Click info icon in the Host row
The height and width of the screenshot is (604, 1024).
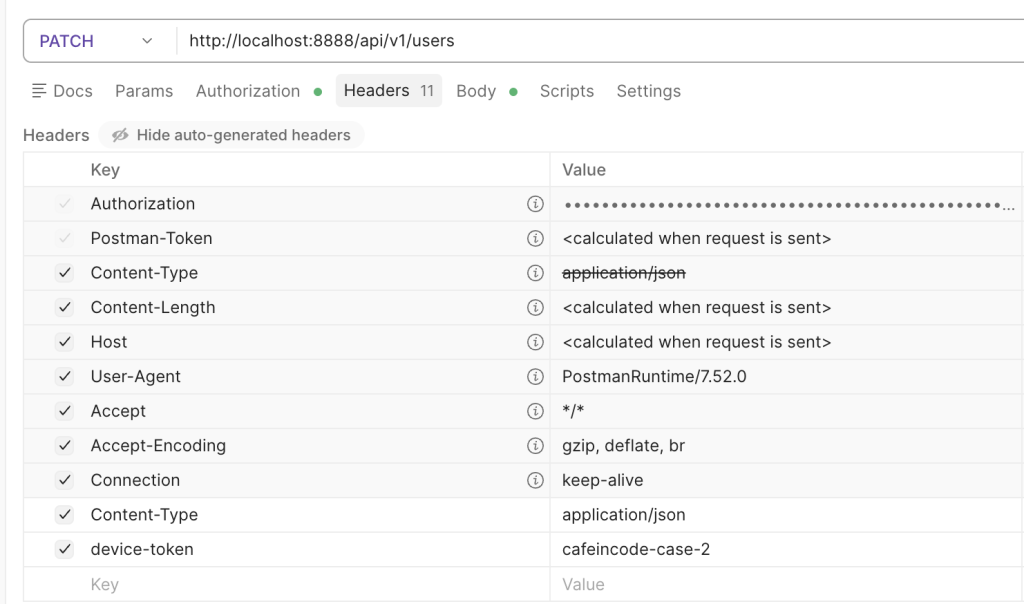click(535, 342)
